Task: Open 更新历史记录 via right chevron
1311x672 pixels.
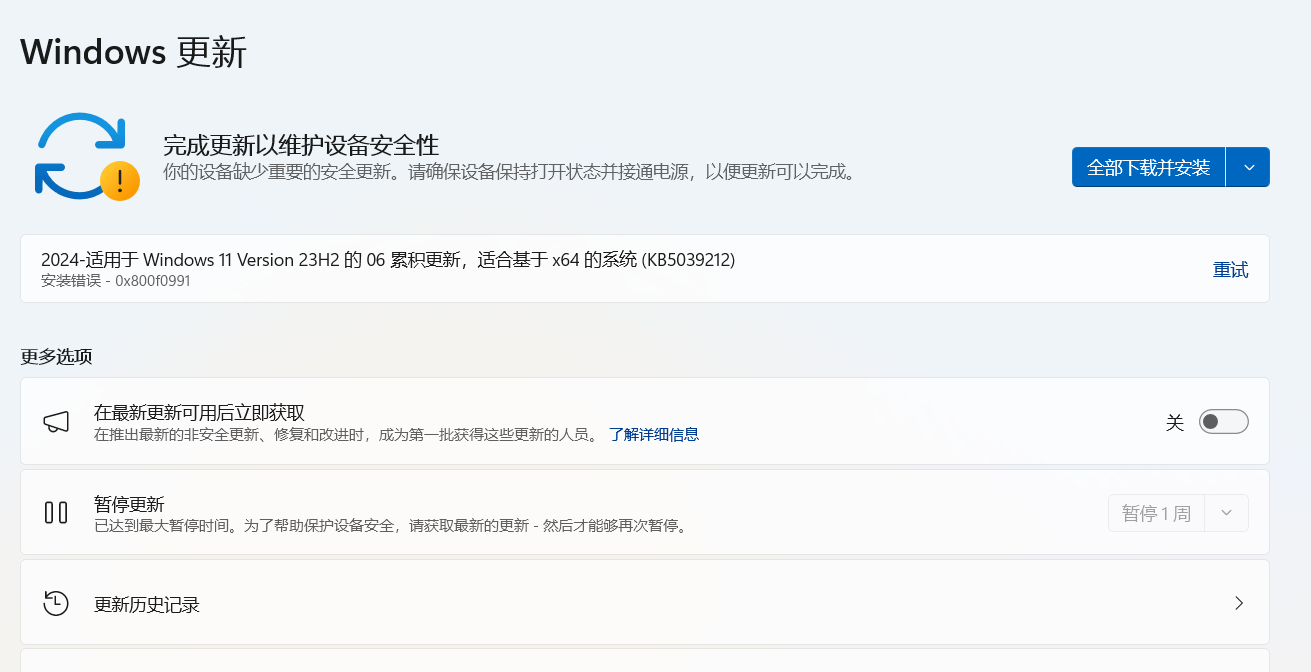Action: (1239, 603)
